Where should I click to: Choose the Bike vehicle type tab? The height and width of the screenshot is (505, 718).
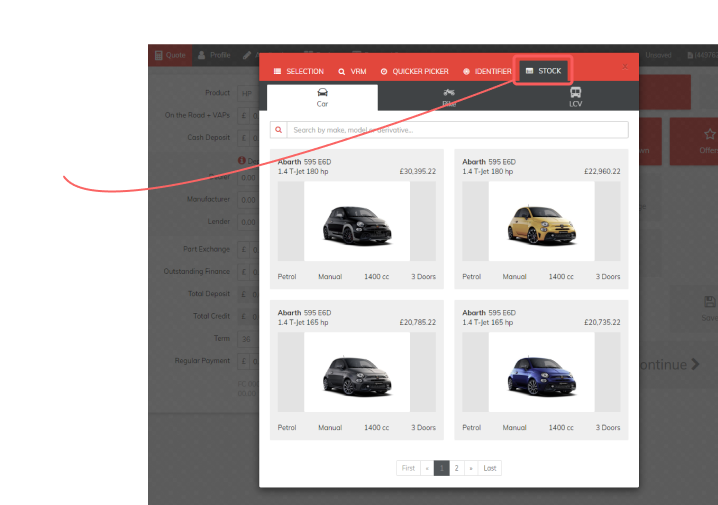[x=449, y=98]
